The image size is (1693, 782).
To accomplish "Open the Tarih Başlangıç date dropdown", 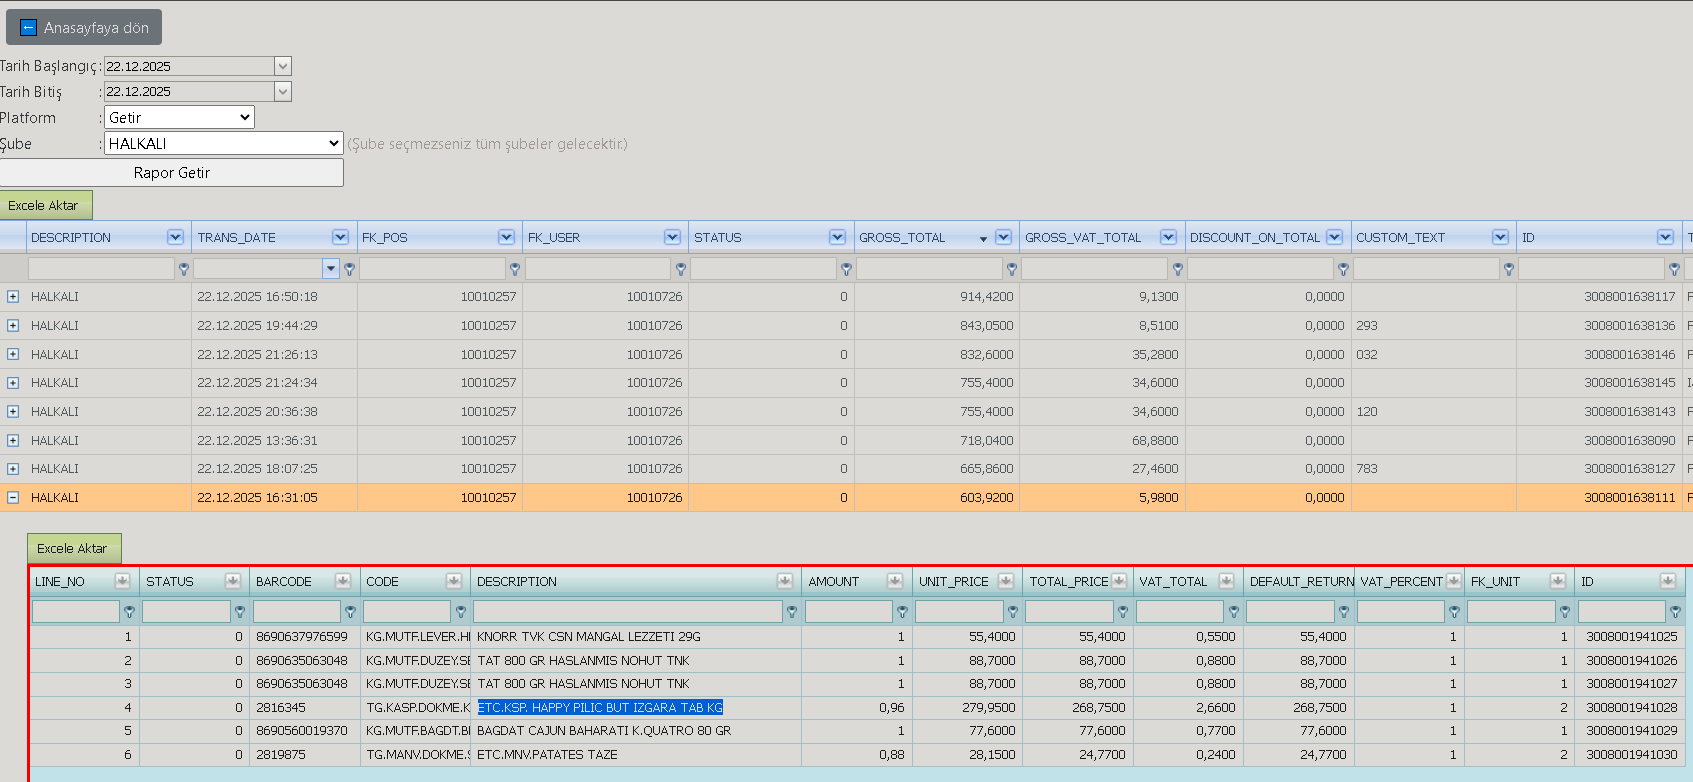I will point(283,66).
